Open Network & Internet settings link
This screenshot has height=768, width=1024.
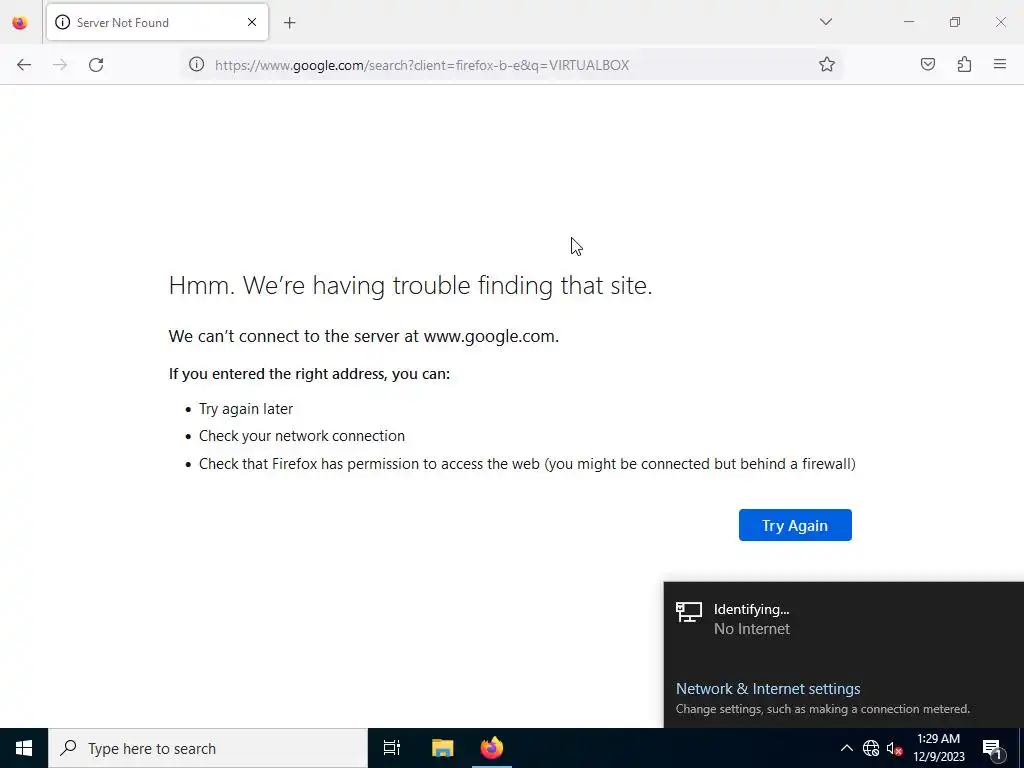(767, 688)
